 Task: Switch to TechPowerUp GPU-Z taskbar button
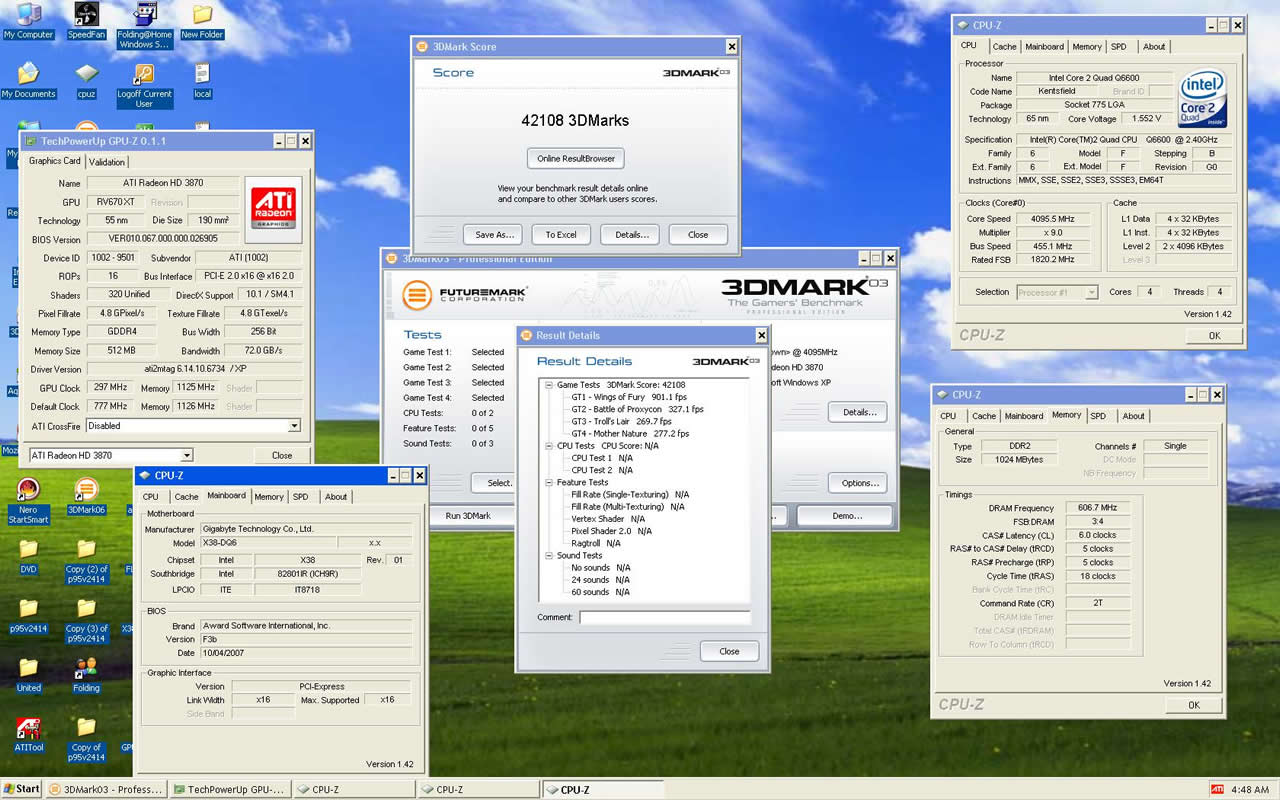point(231,789)
